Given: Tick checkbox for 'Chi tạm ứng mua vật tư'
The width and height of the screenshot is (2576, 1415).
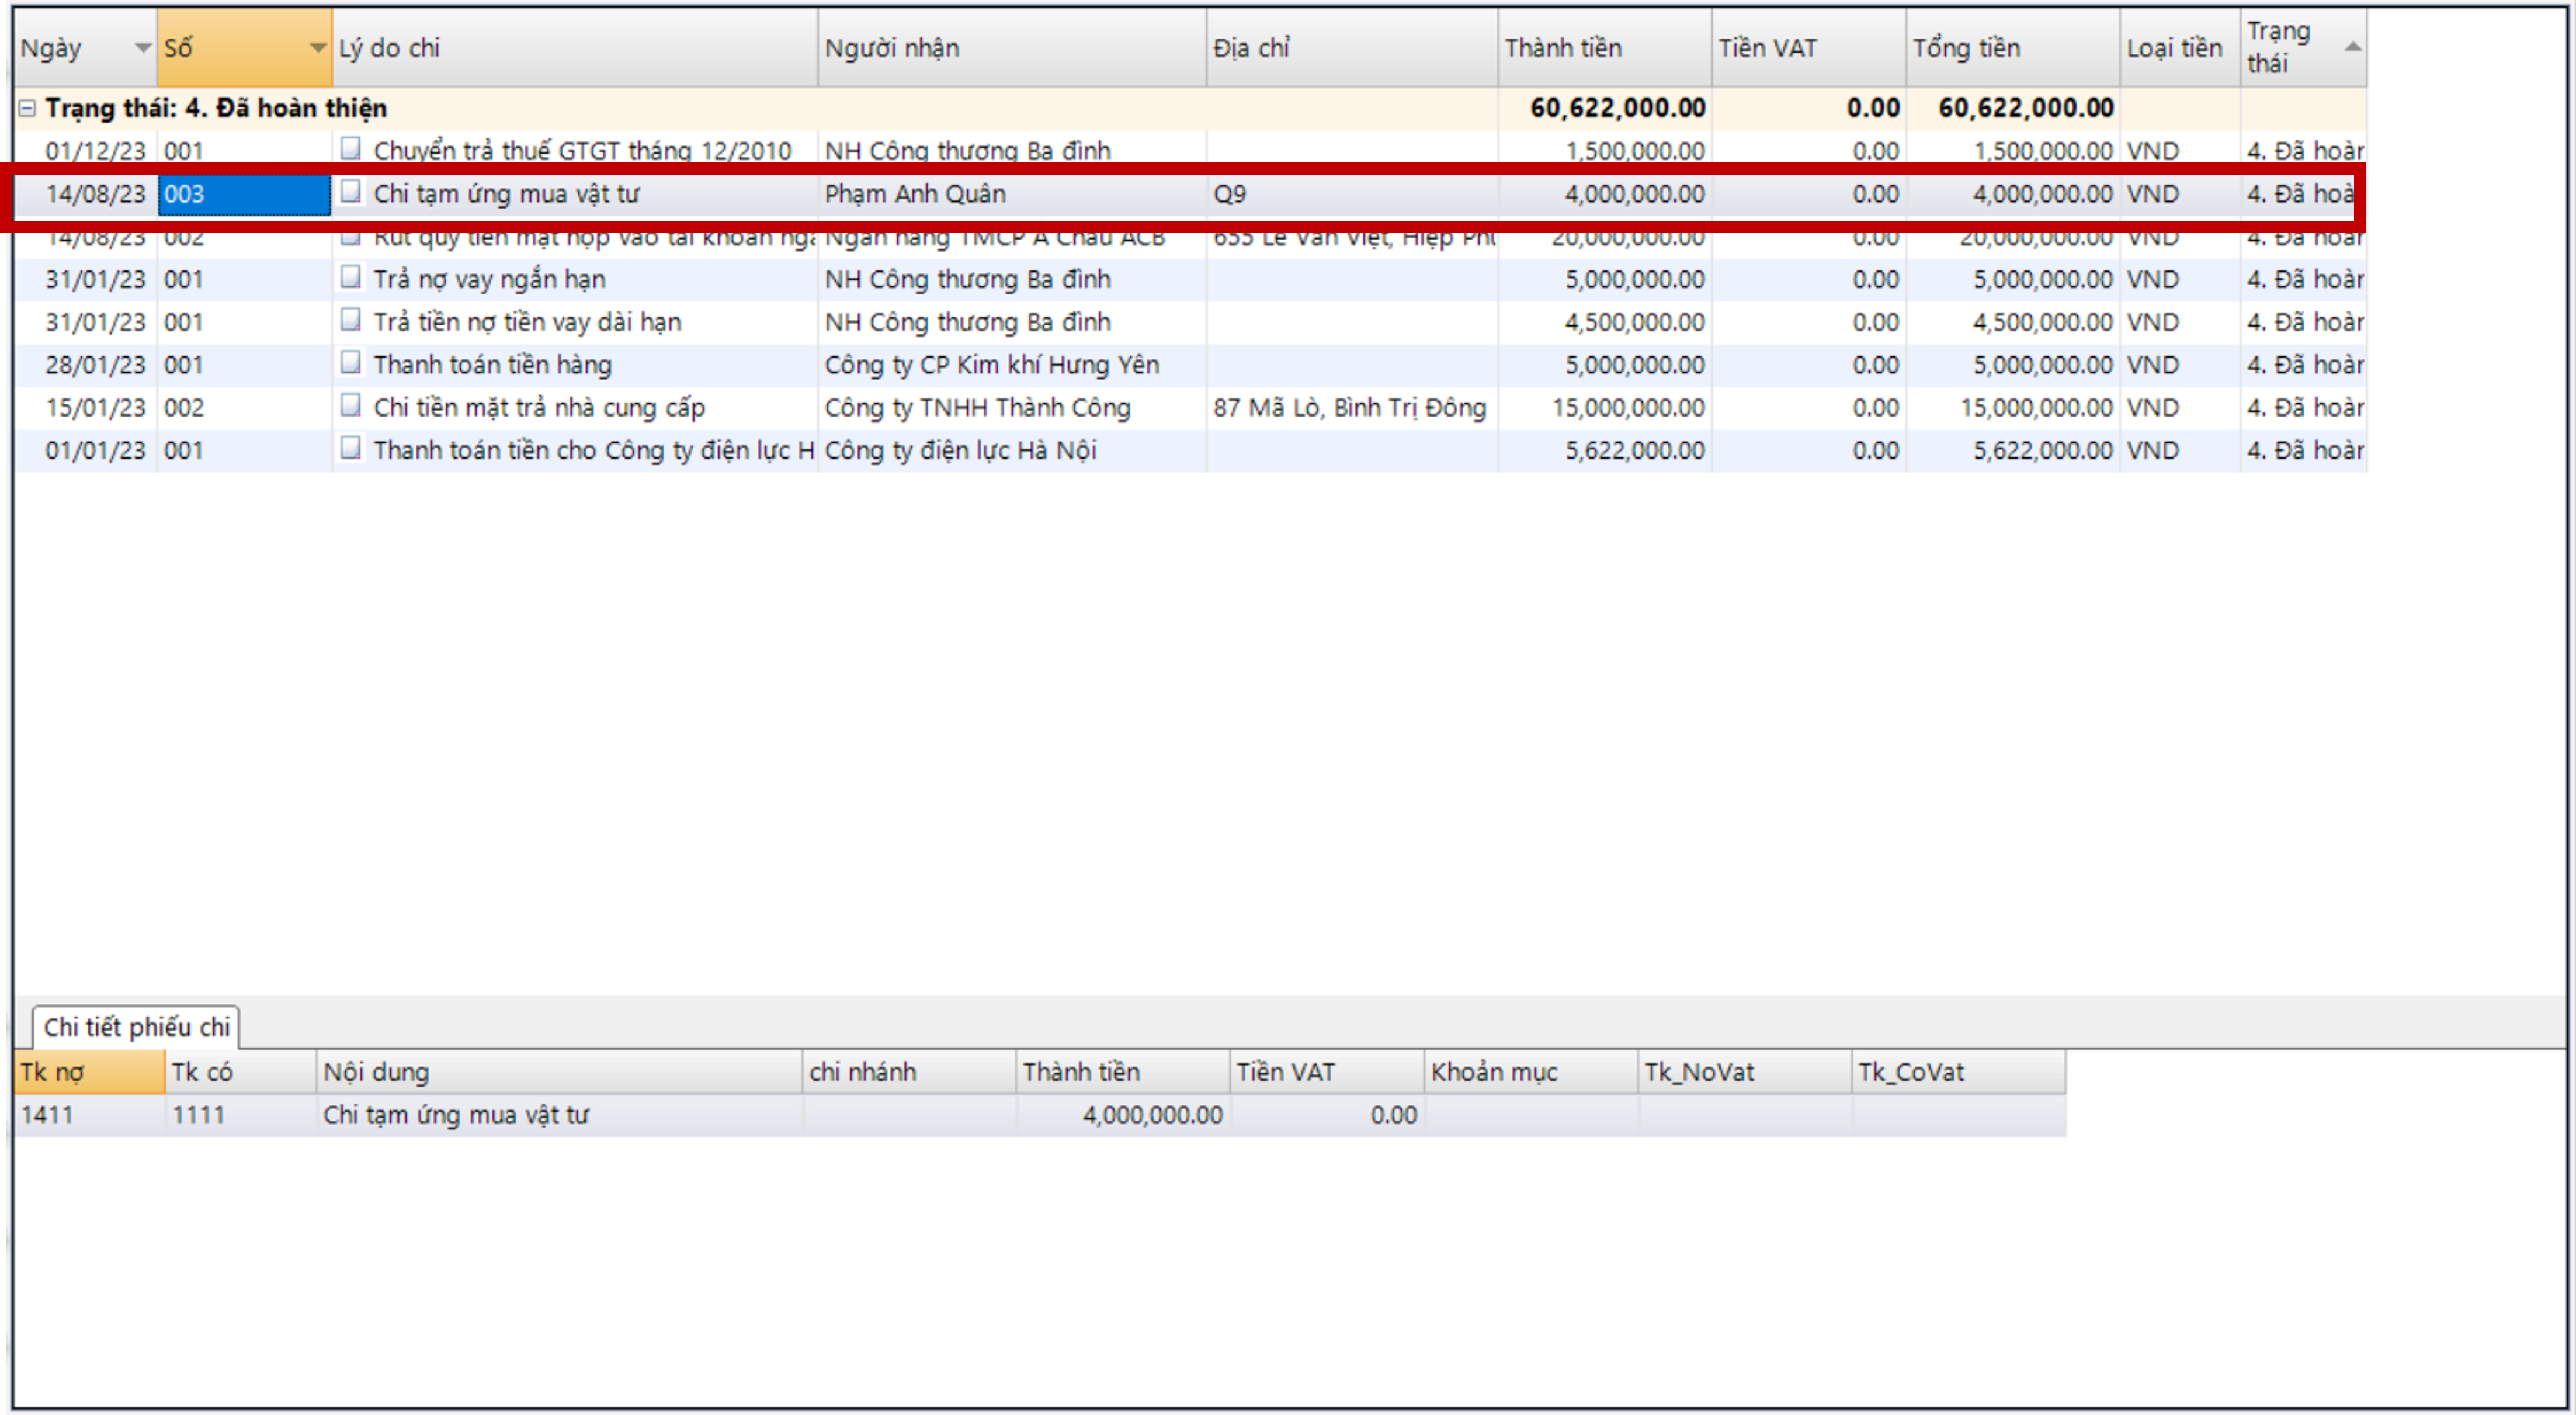Looking at the screenshot, I should (350, 192).
